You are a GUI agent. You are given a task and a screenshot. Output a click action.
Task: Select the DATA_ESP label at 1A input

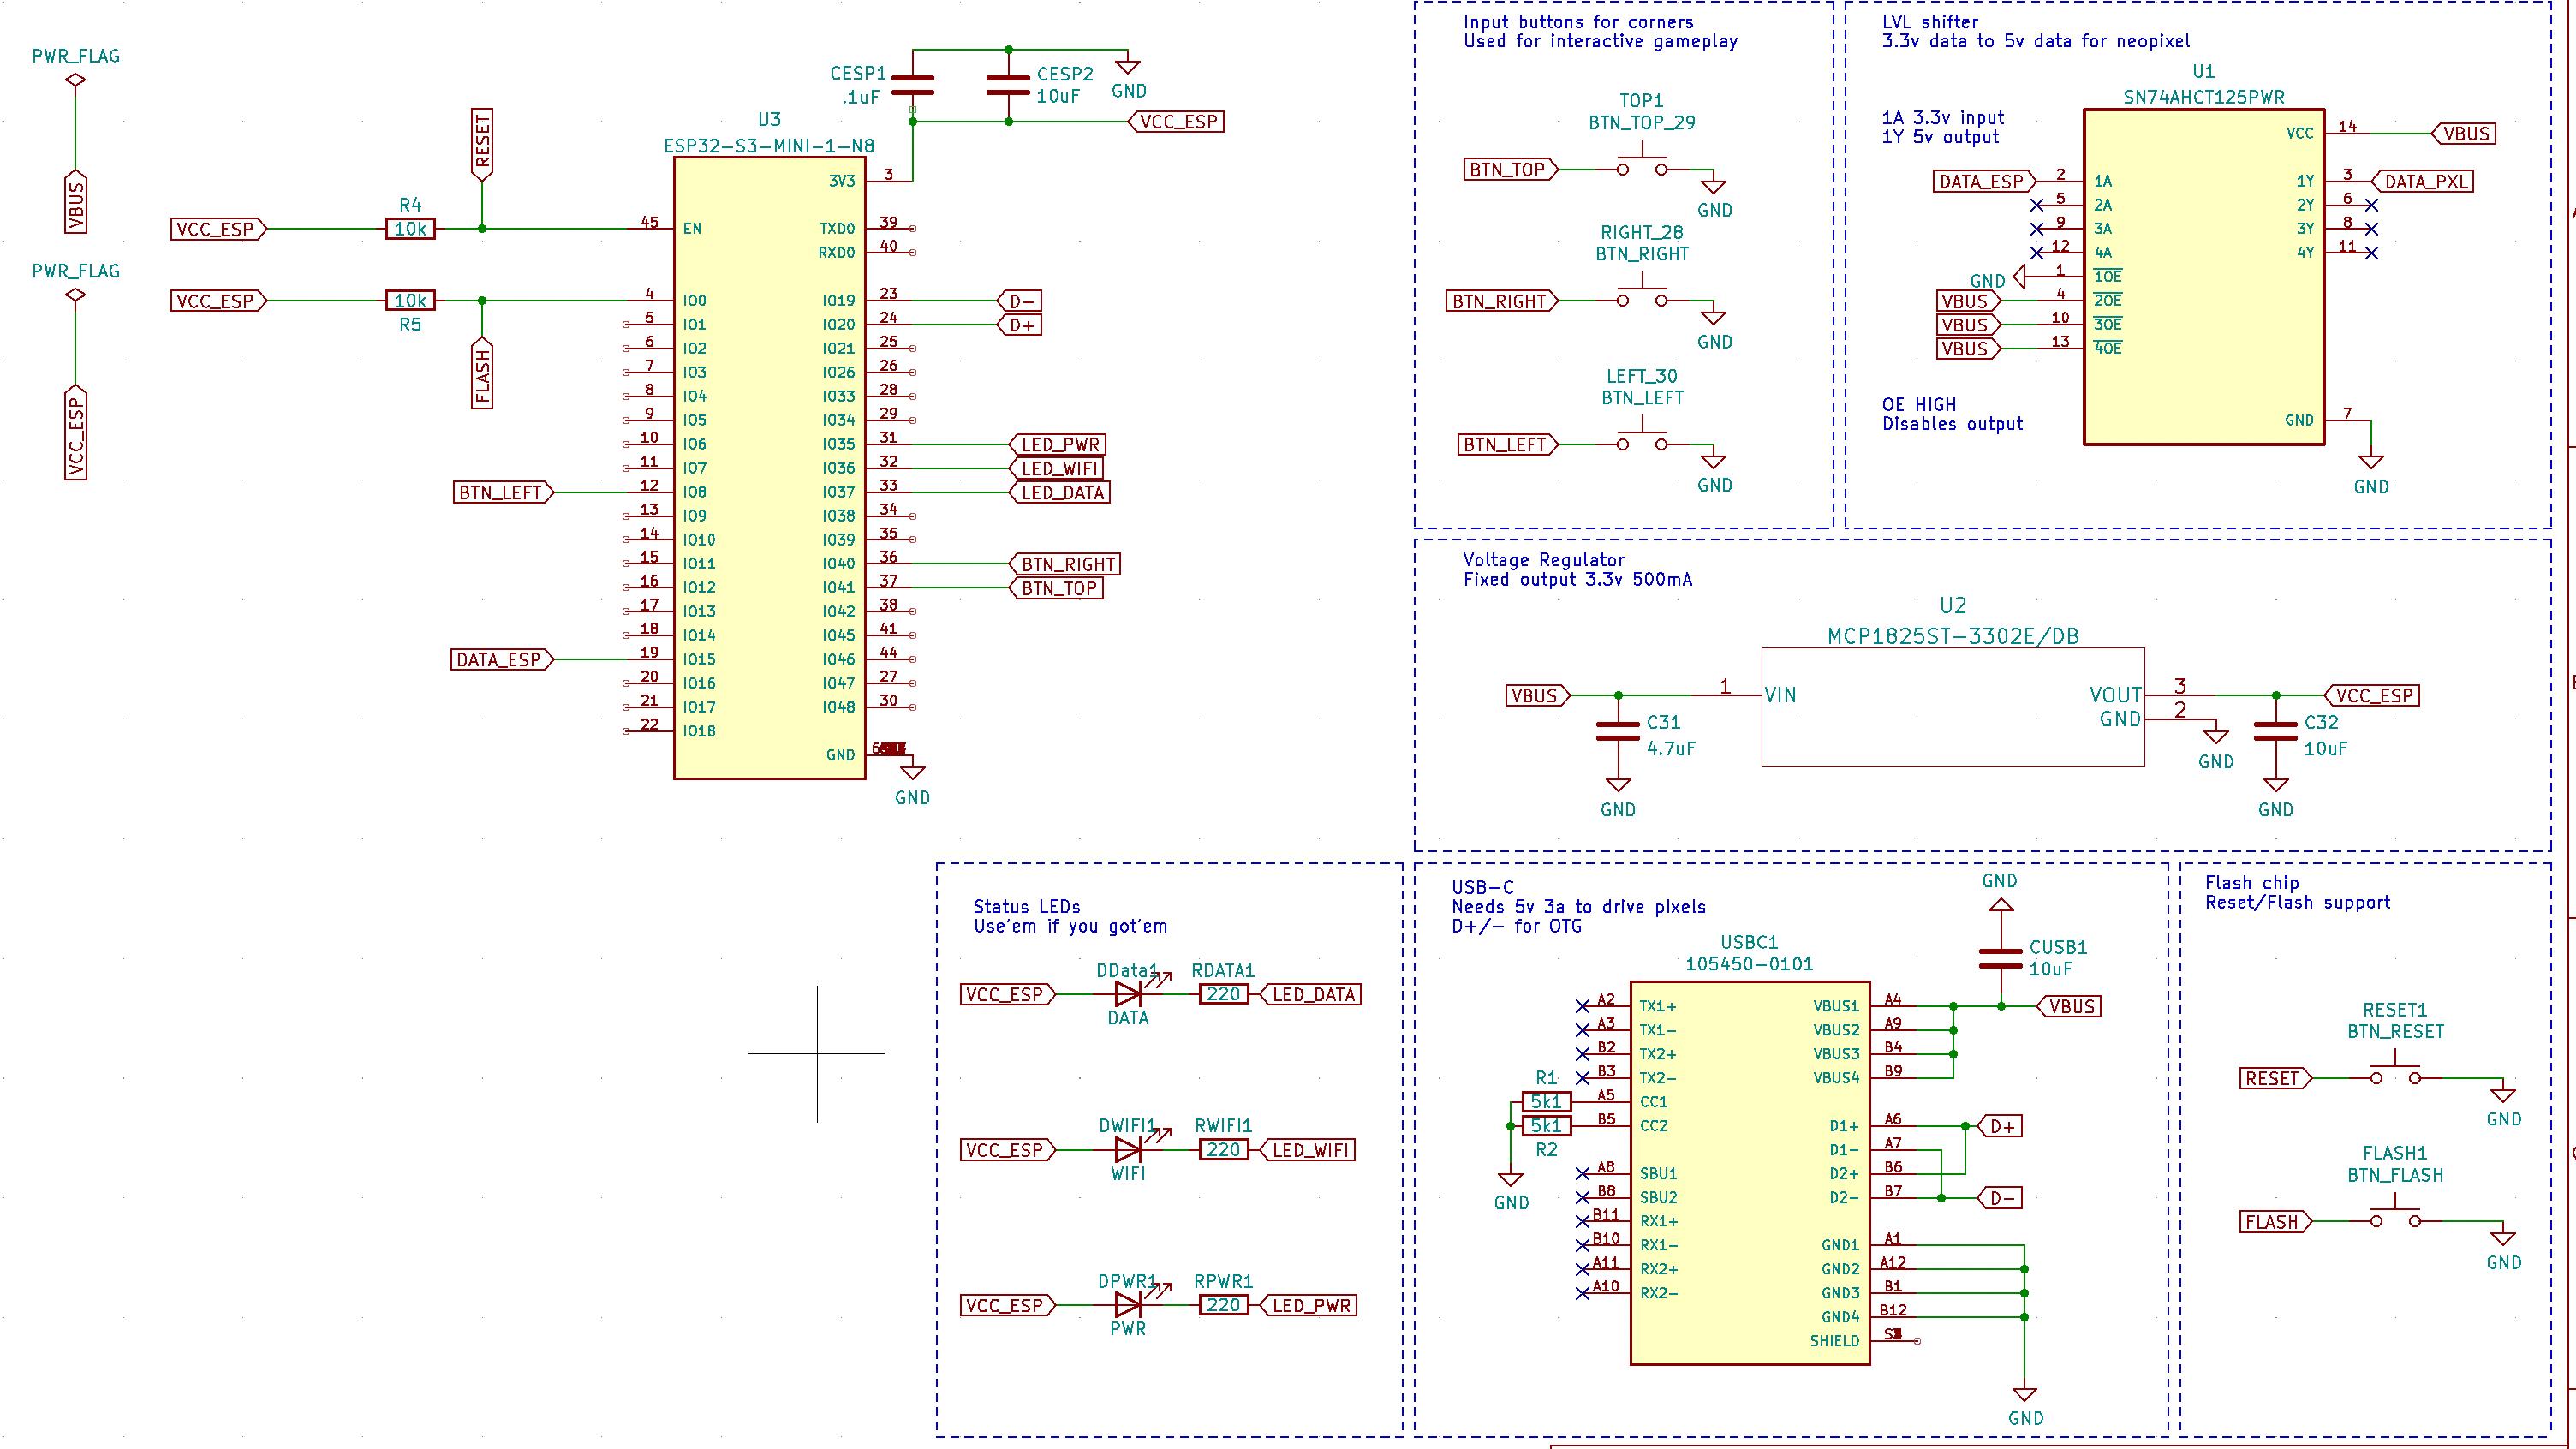click(x=1984, y=181)
